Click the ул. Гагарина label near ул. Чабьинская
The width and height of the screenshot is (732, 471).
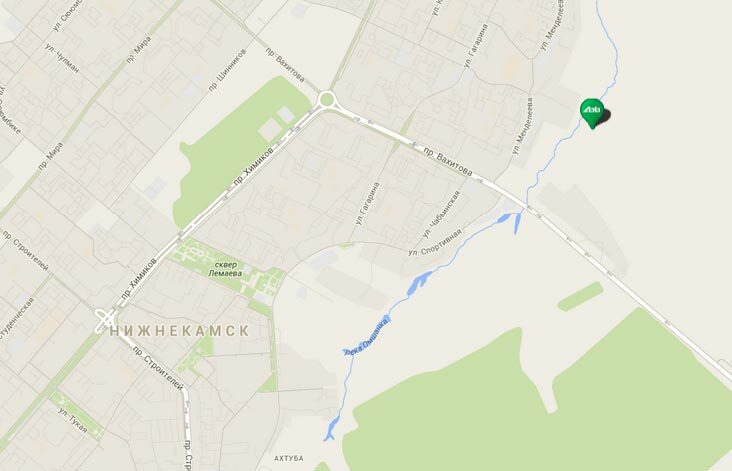367,204
